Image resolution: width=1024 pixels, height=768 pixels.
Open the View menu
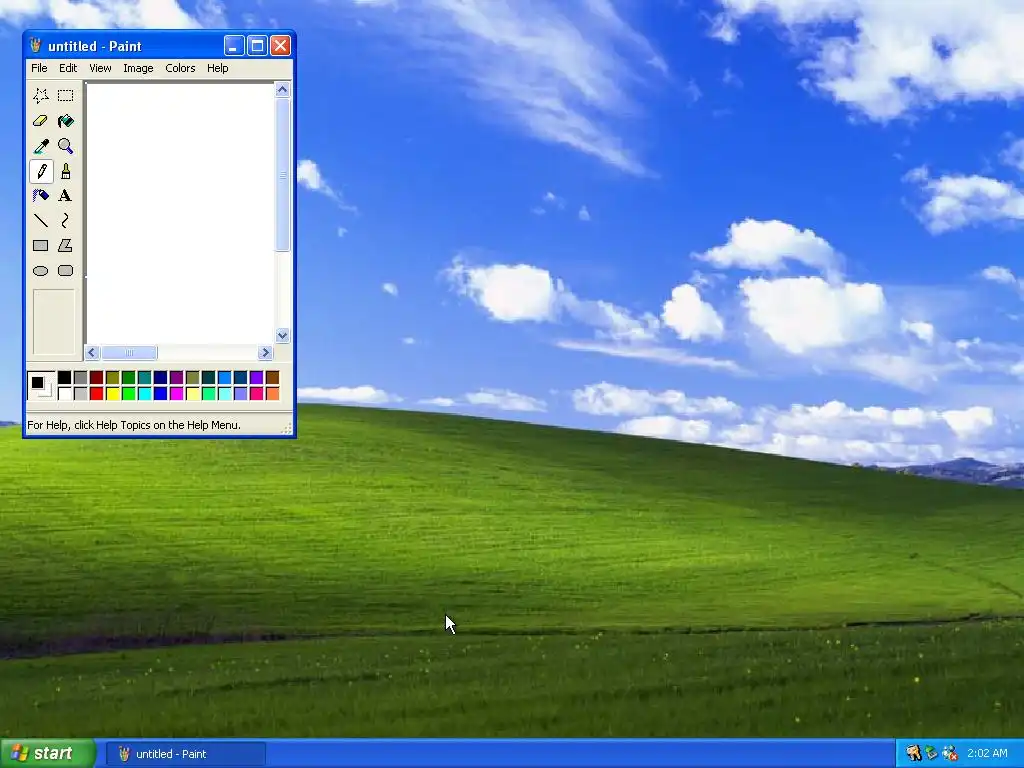100,68
